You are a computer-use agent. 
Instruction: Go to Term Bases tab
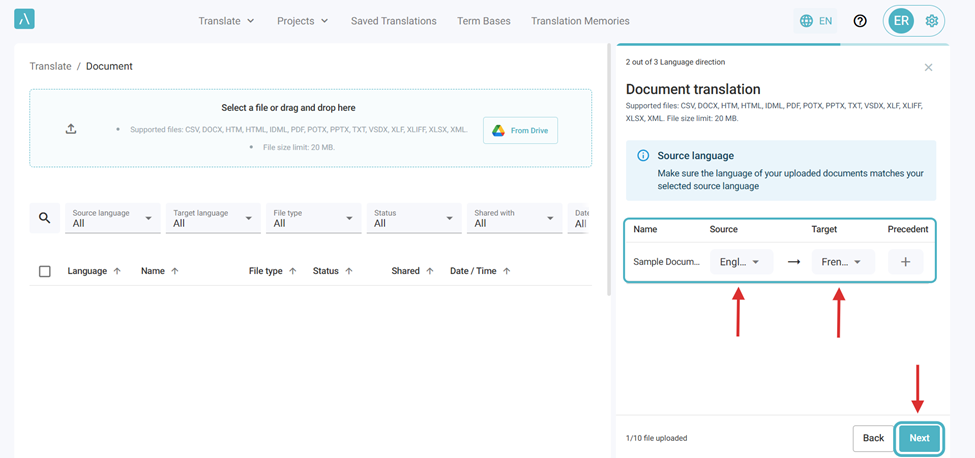tap(483, 21)
